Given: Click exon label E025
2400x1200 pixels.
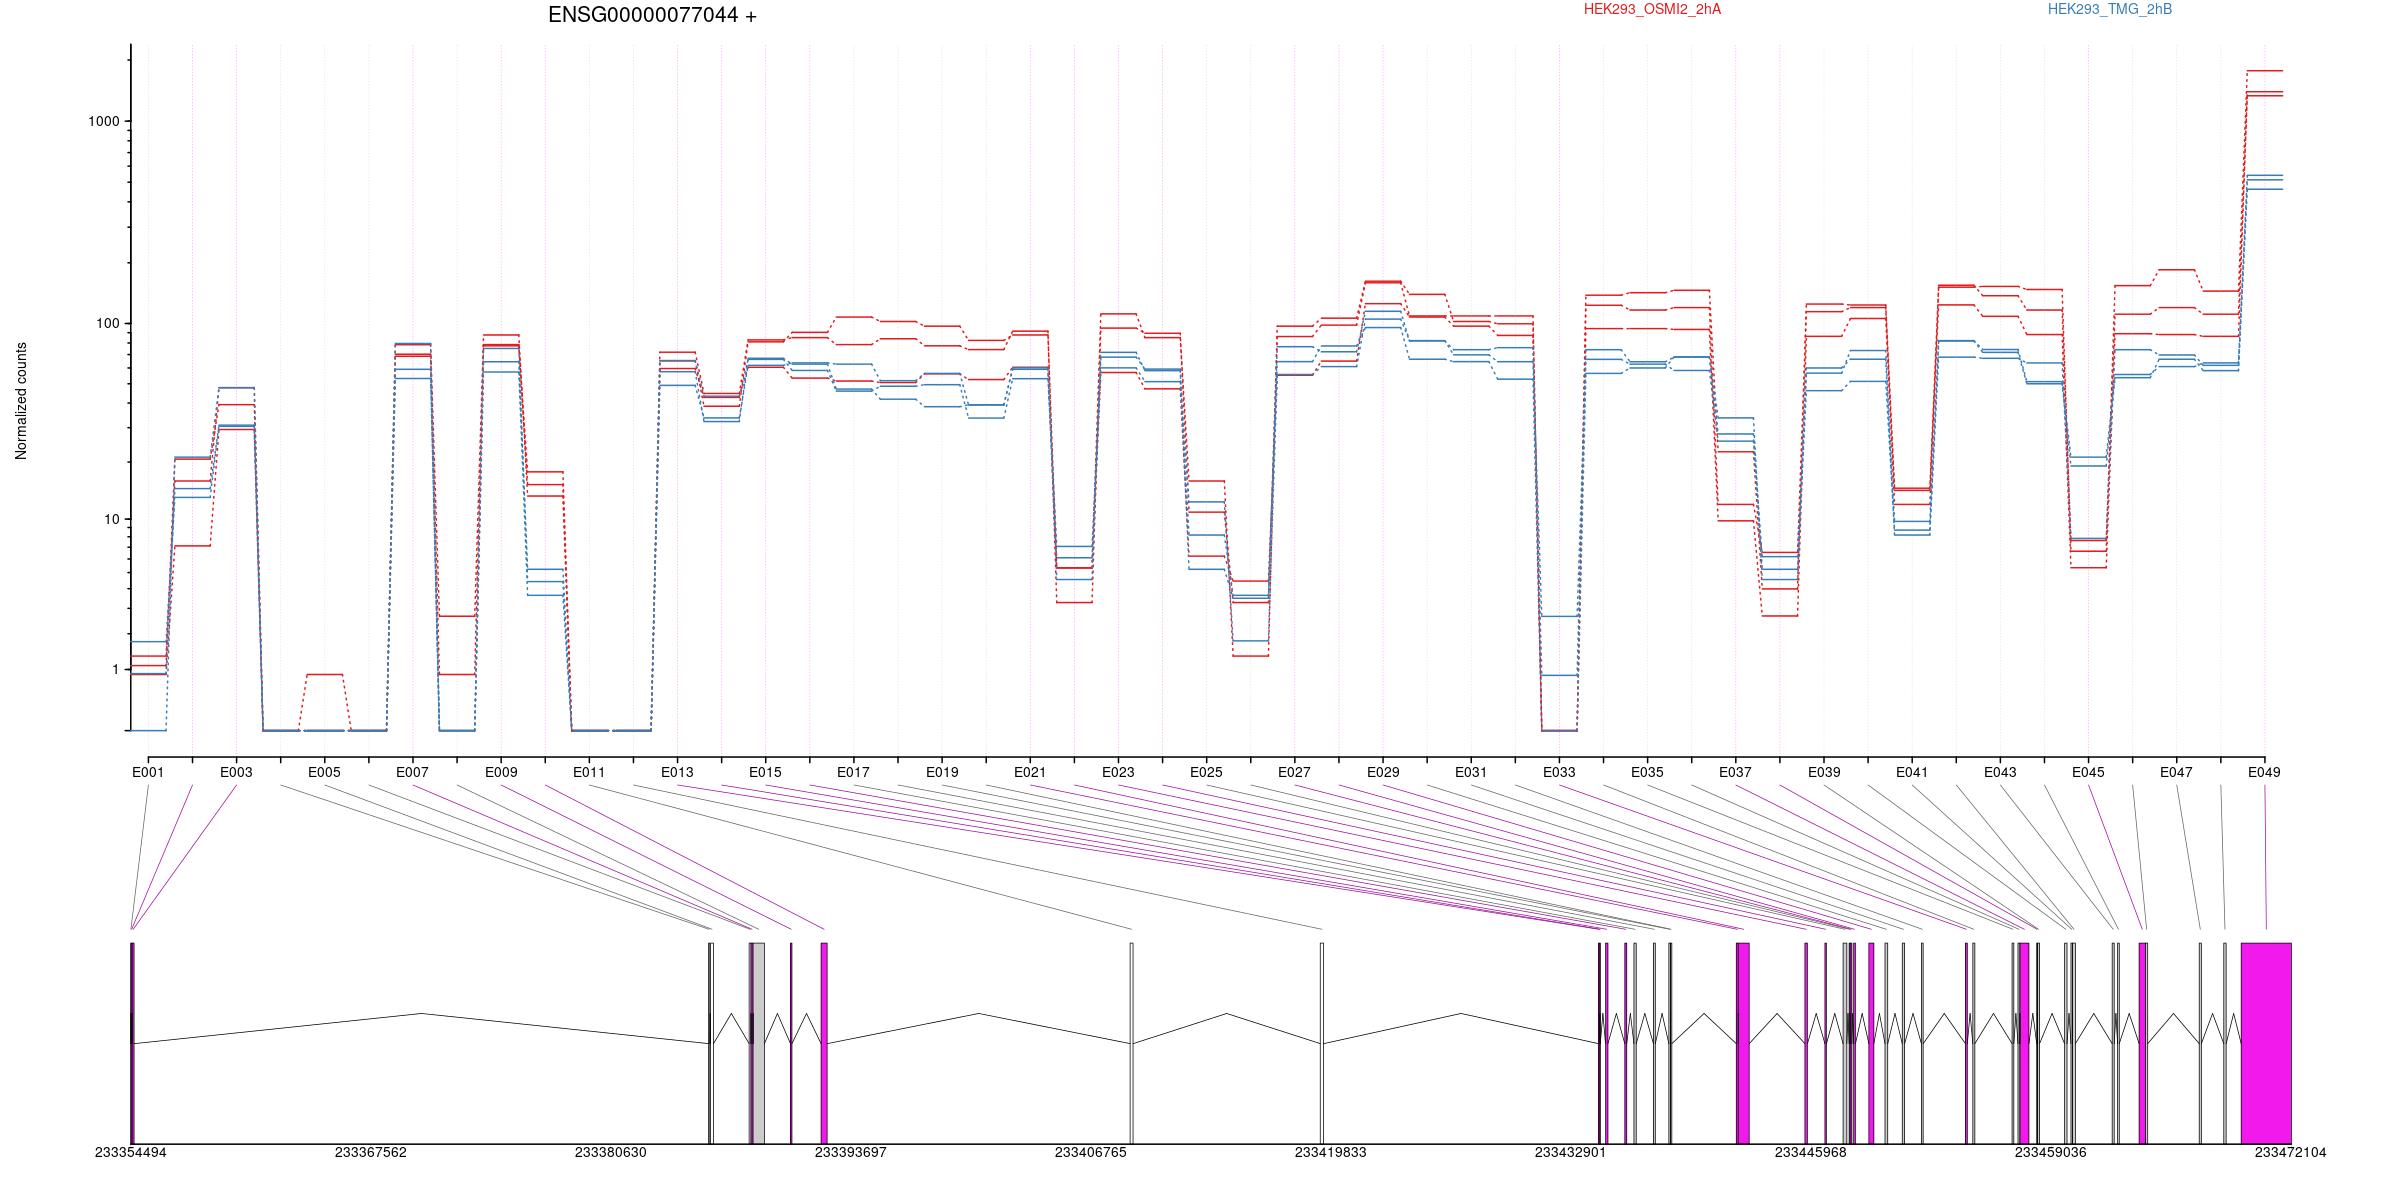Looking at the screenshot, I should [x=1206, y=772].
